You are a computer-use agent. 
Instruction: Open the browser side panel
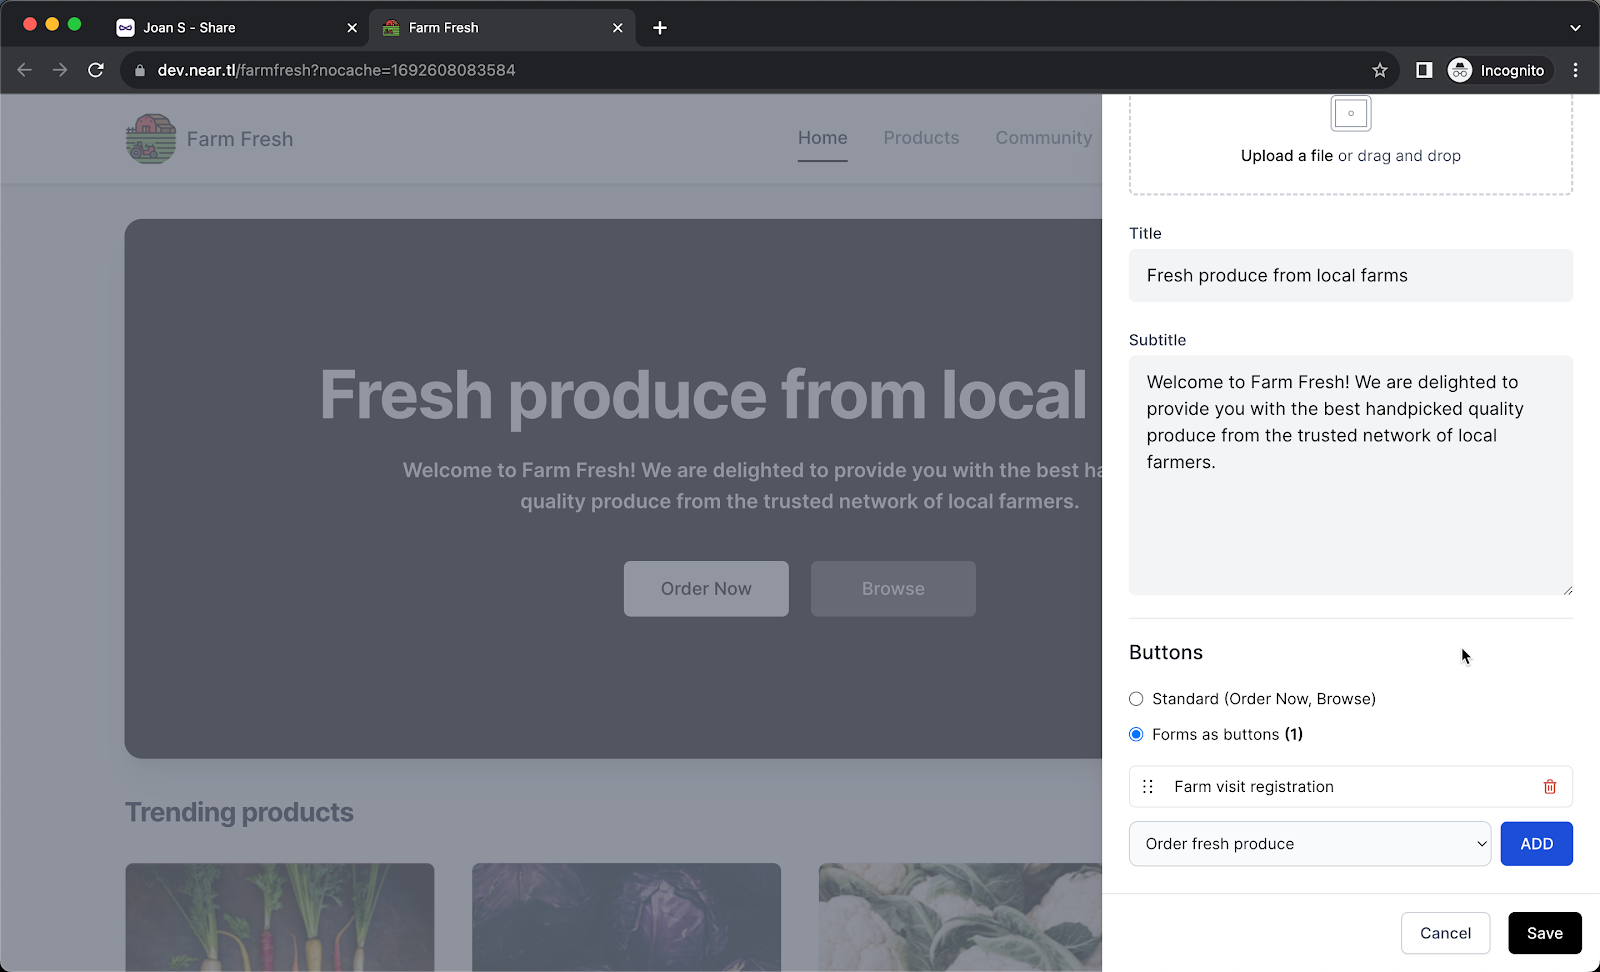1424,70
